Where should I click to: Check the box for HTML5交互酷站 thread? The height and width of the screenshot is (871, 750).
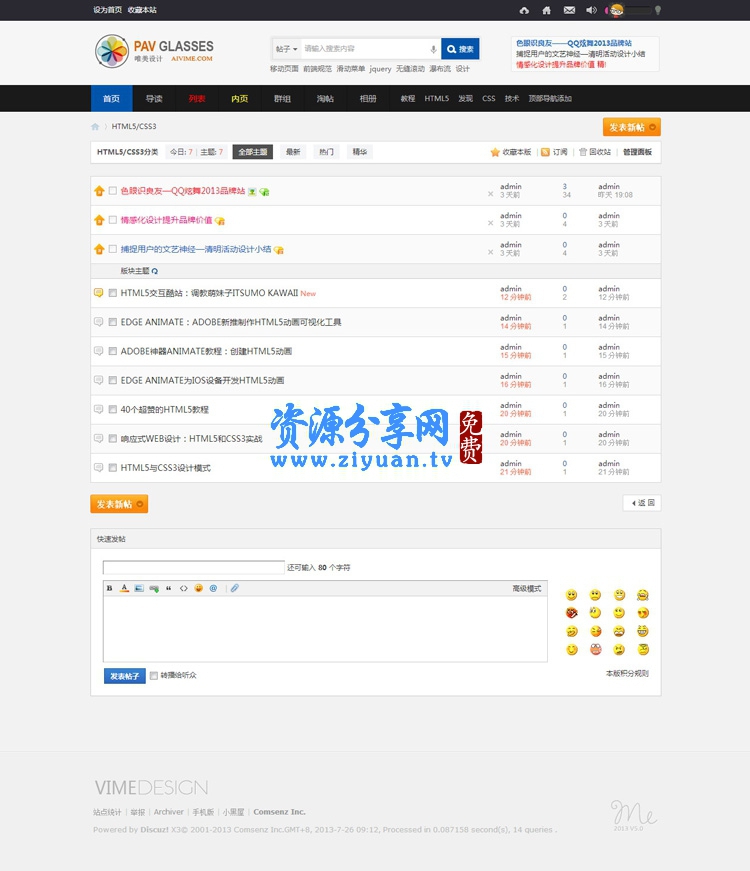coord(113,293)
